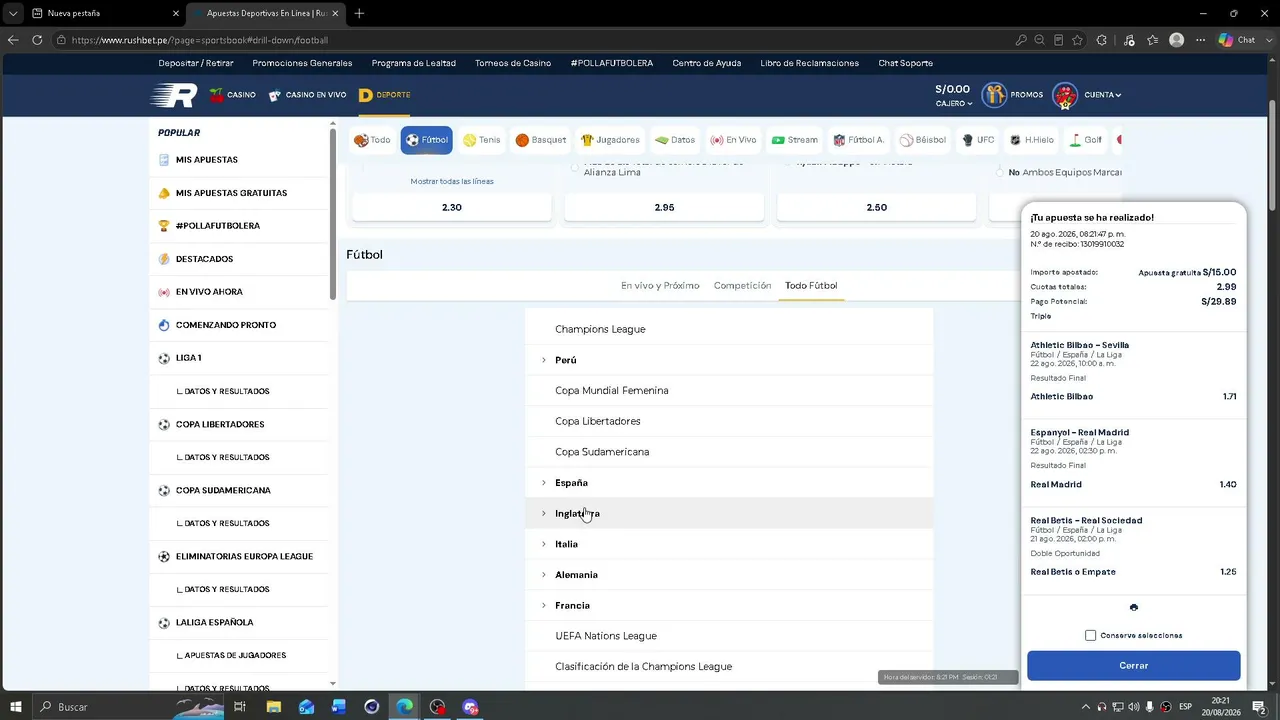1280x720 pixels.
Task: Select the Golf sport filter
Action: [x=1086, y=140]
